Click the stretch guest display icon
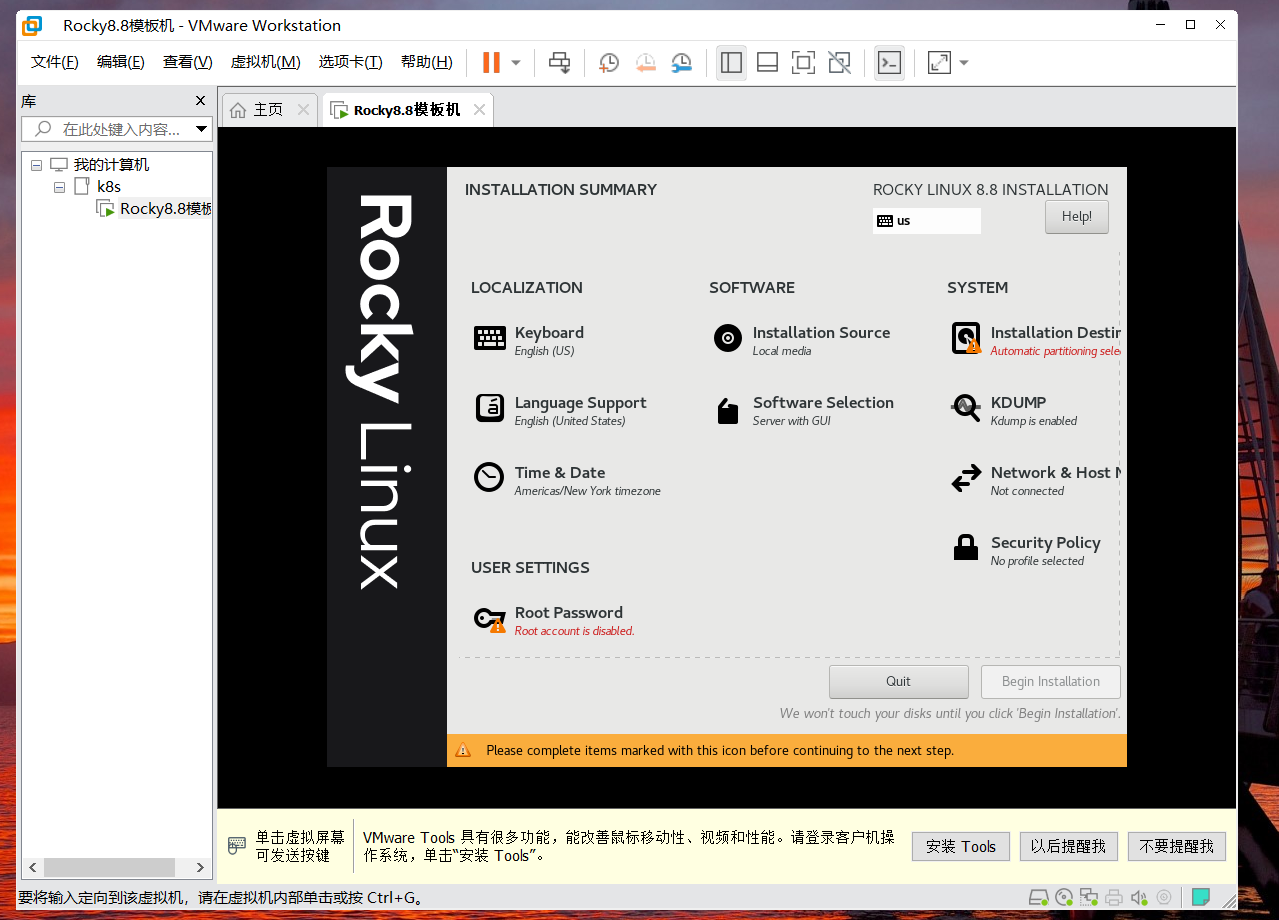Viewport: 1279px width, 920px height. tap(939, 62)
